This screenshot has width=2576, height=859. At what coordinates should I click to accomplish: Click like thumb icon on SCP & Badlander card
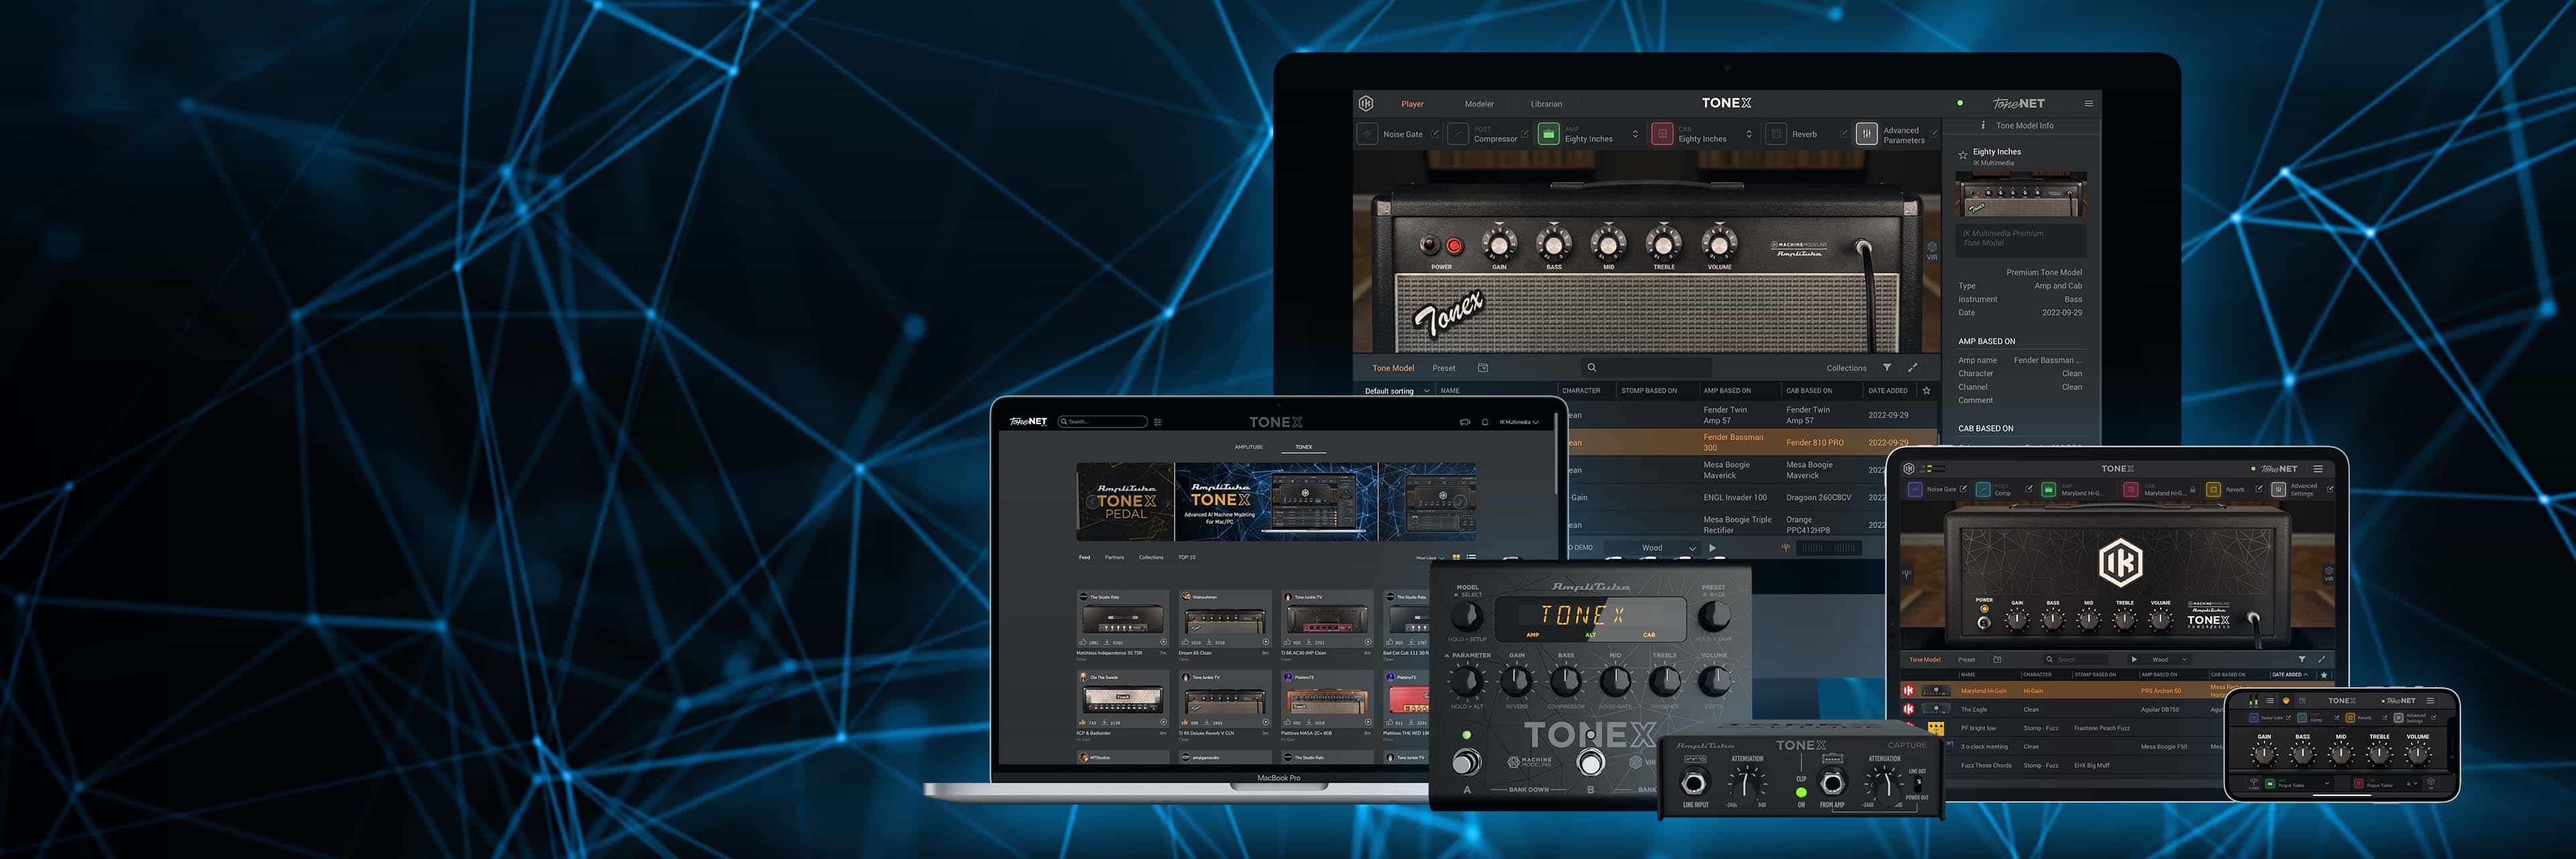pyautogui.click(x=1084, y=722)
